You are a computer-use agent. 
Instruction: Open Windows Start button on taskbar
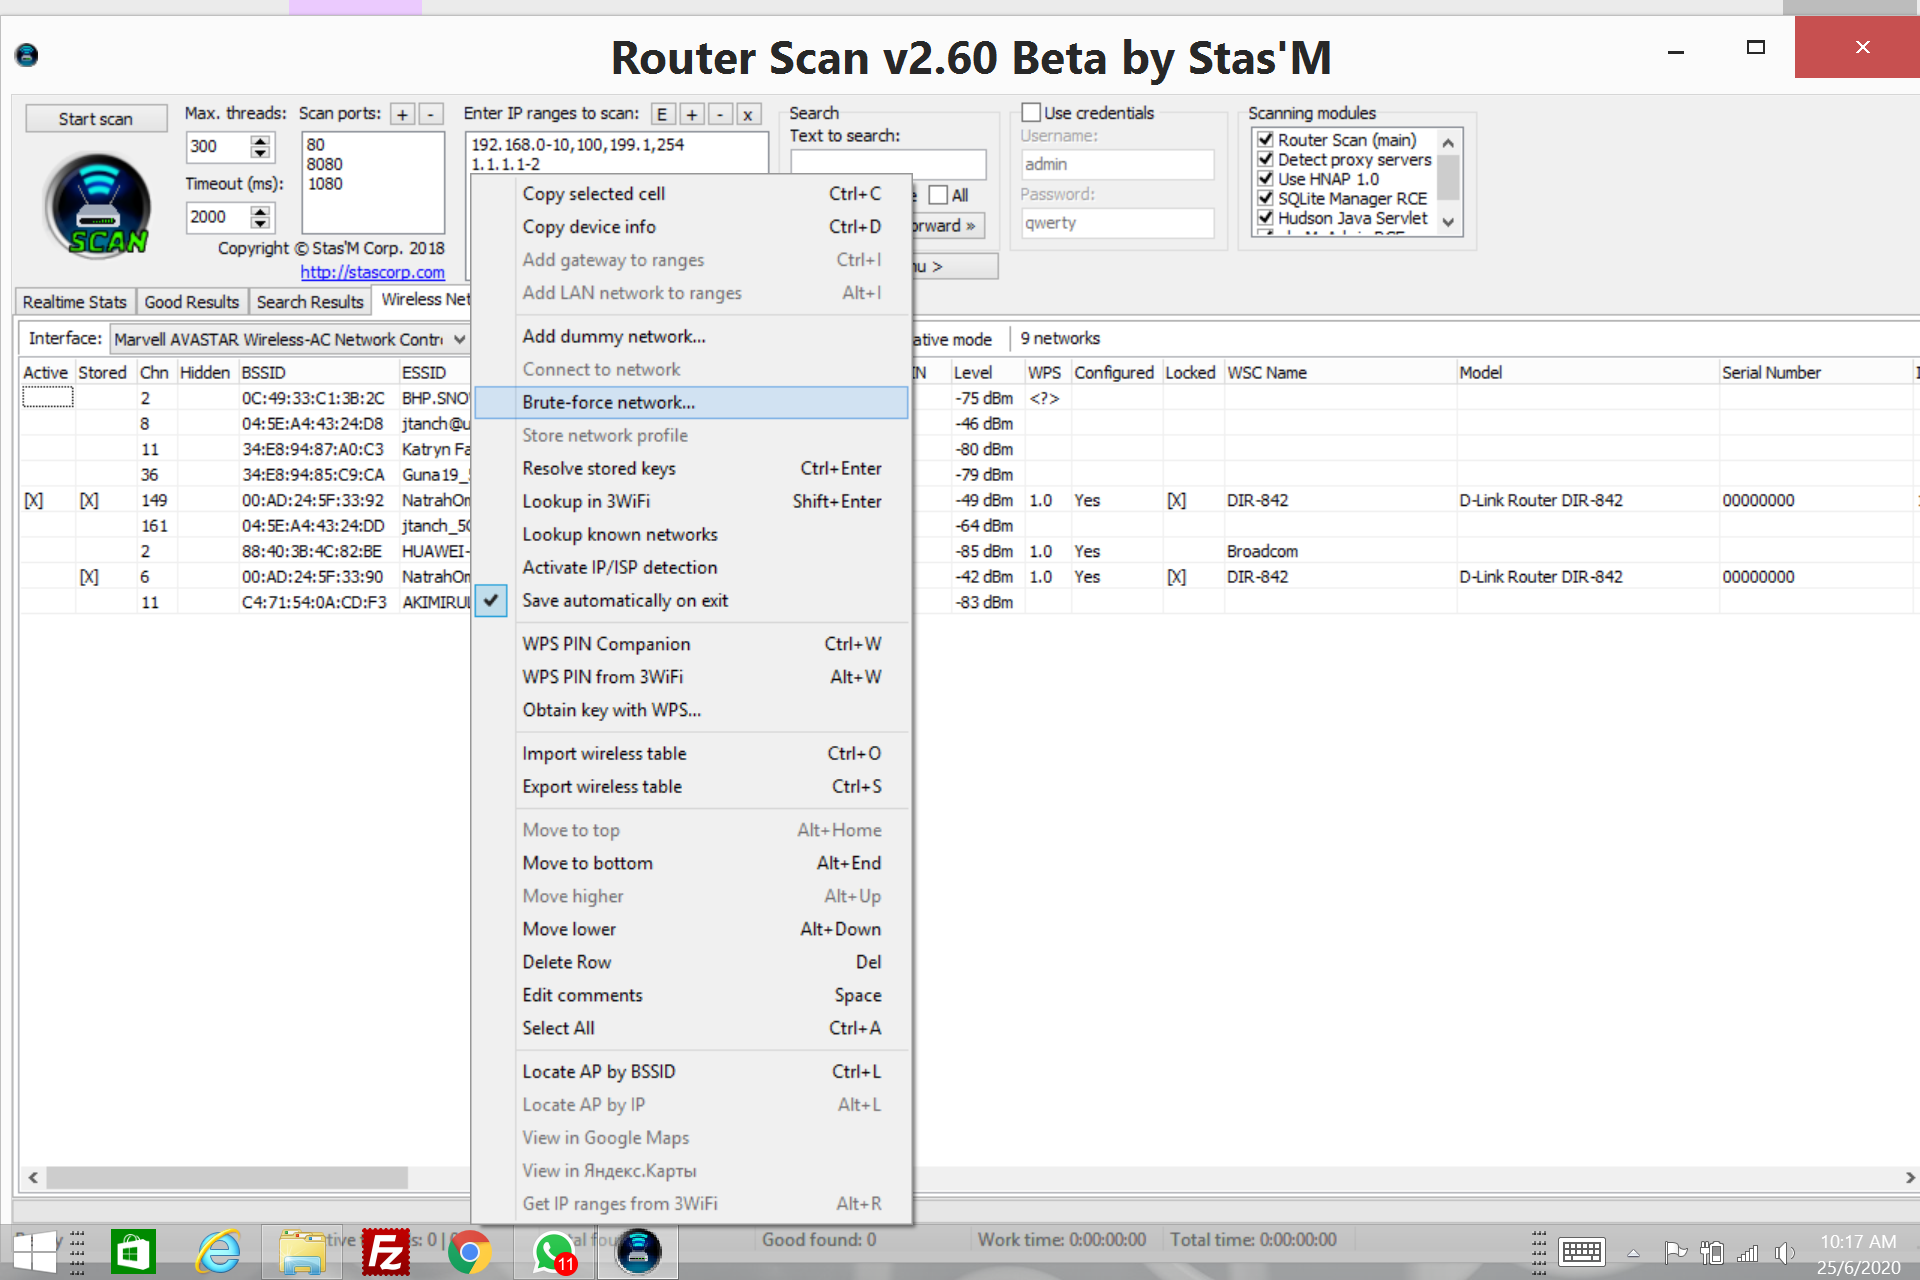34,1253
